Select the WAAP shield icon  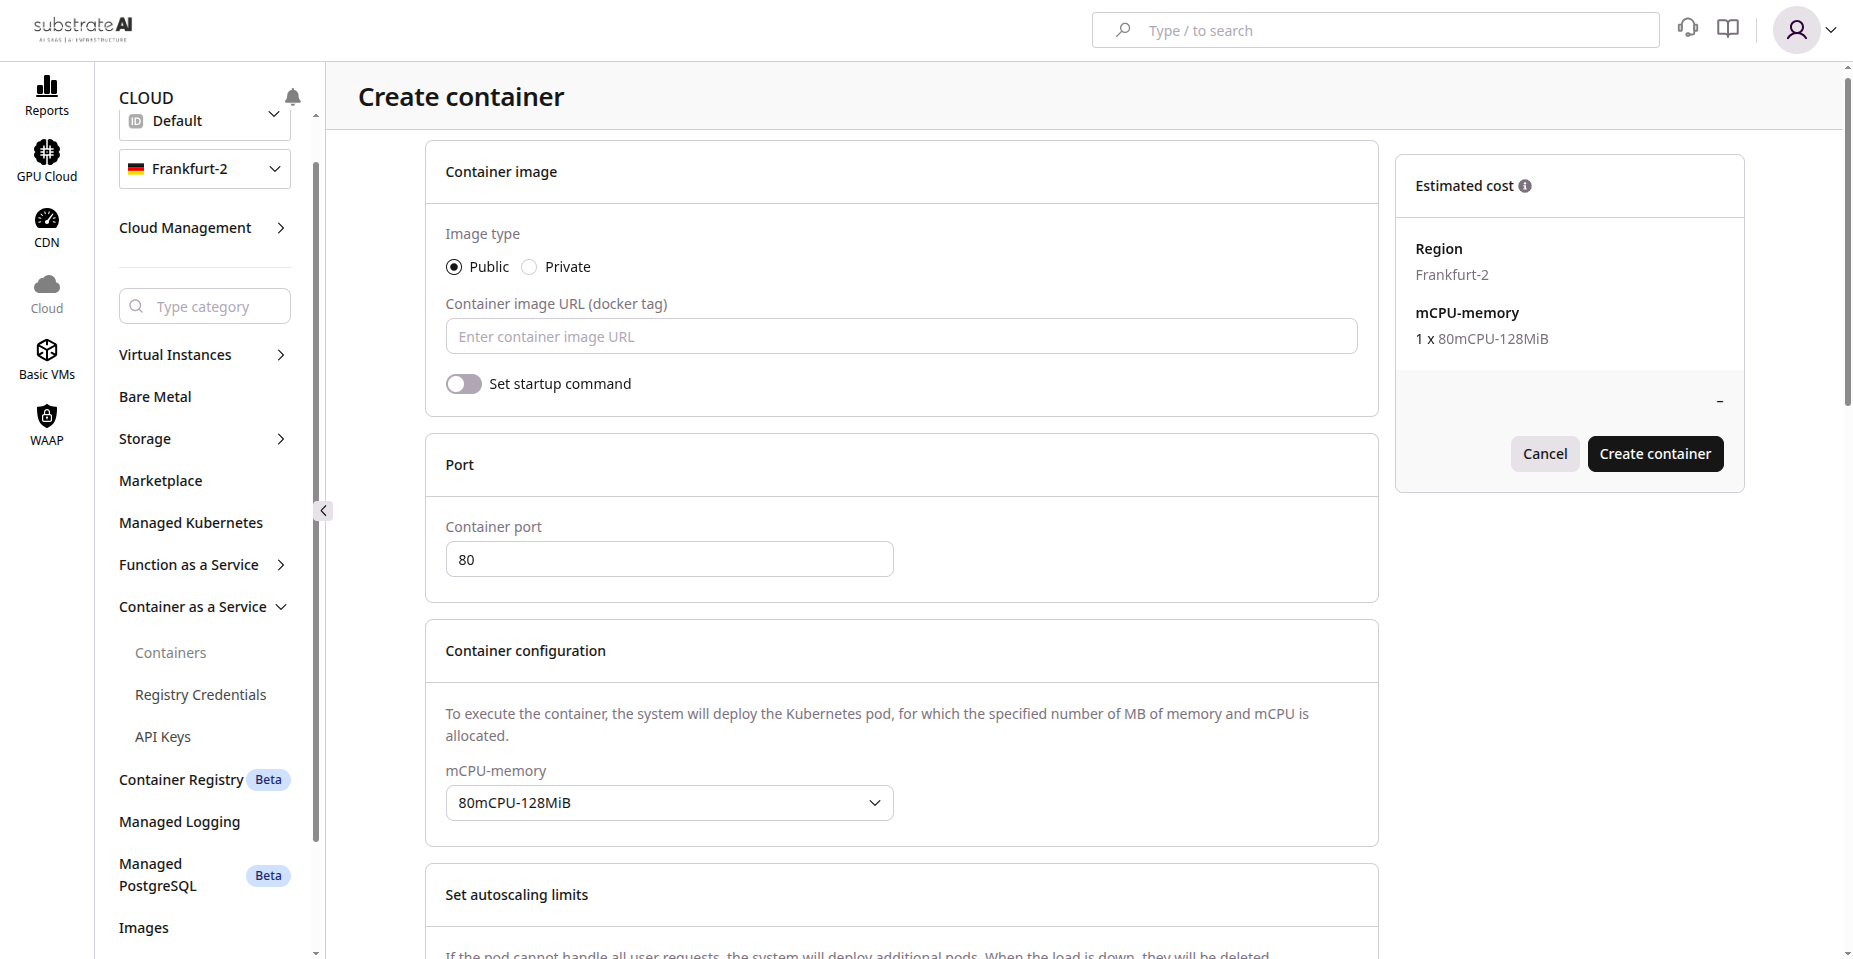point(46,421)
